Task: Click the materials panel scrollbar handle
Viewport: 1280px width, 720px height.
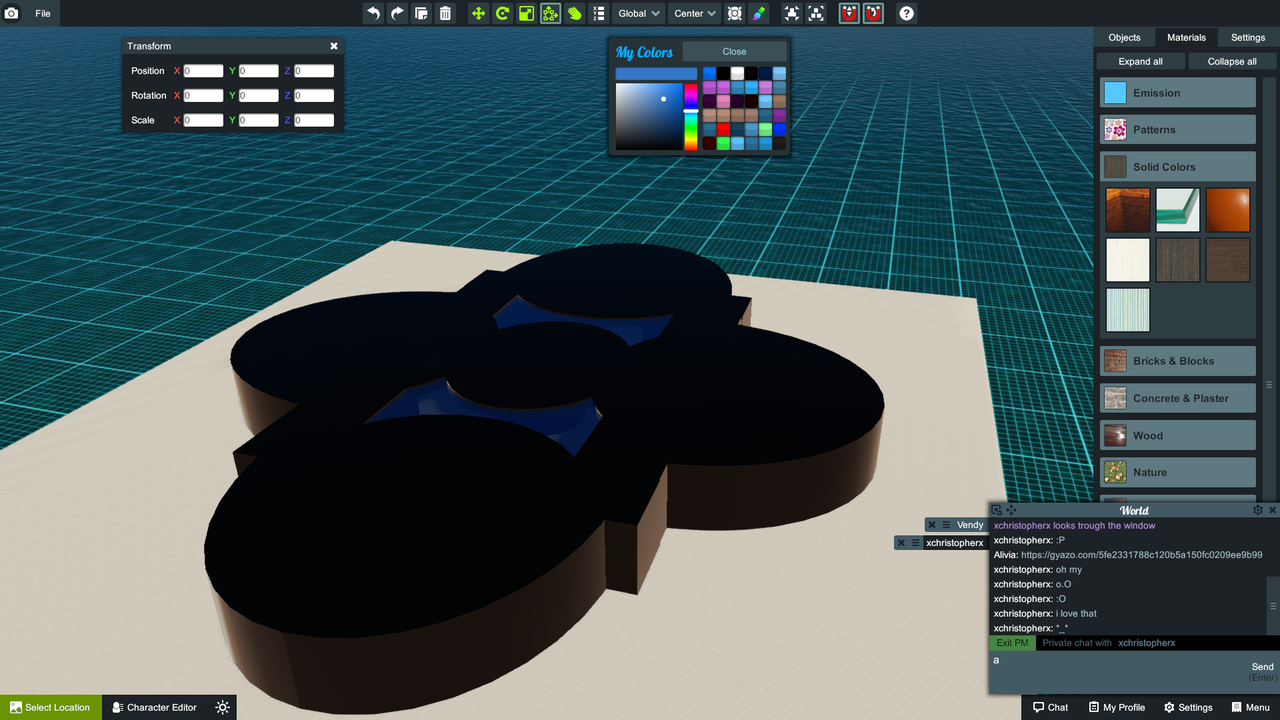Action: [x=1270, y=385]
